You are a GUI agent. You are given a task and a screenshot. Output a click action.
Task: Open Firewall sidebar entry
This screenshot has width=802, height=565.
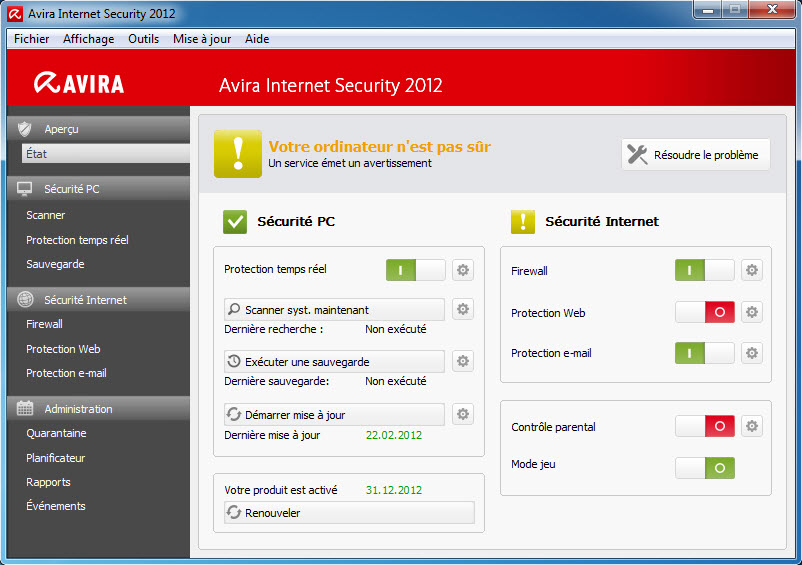coord(44,324)
